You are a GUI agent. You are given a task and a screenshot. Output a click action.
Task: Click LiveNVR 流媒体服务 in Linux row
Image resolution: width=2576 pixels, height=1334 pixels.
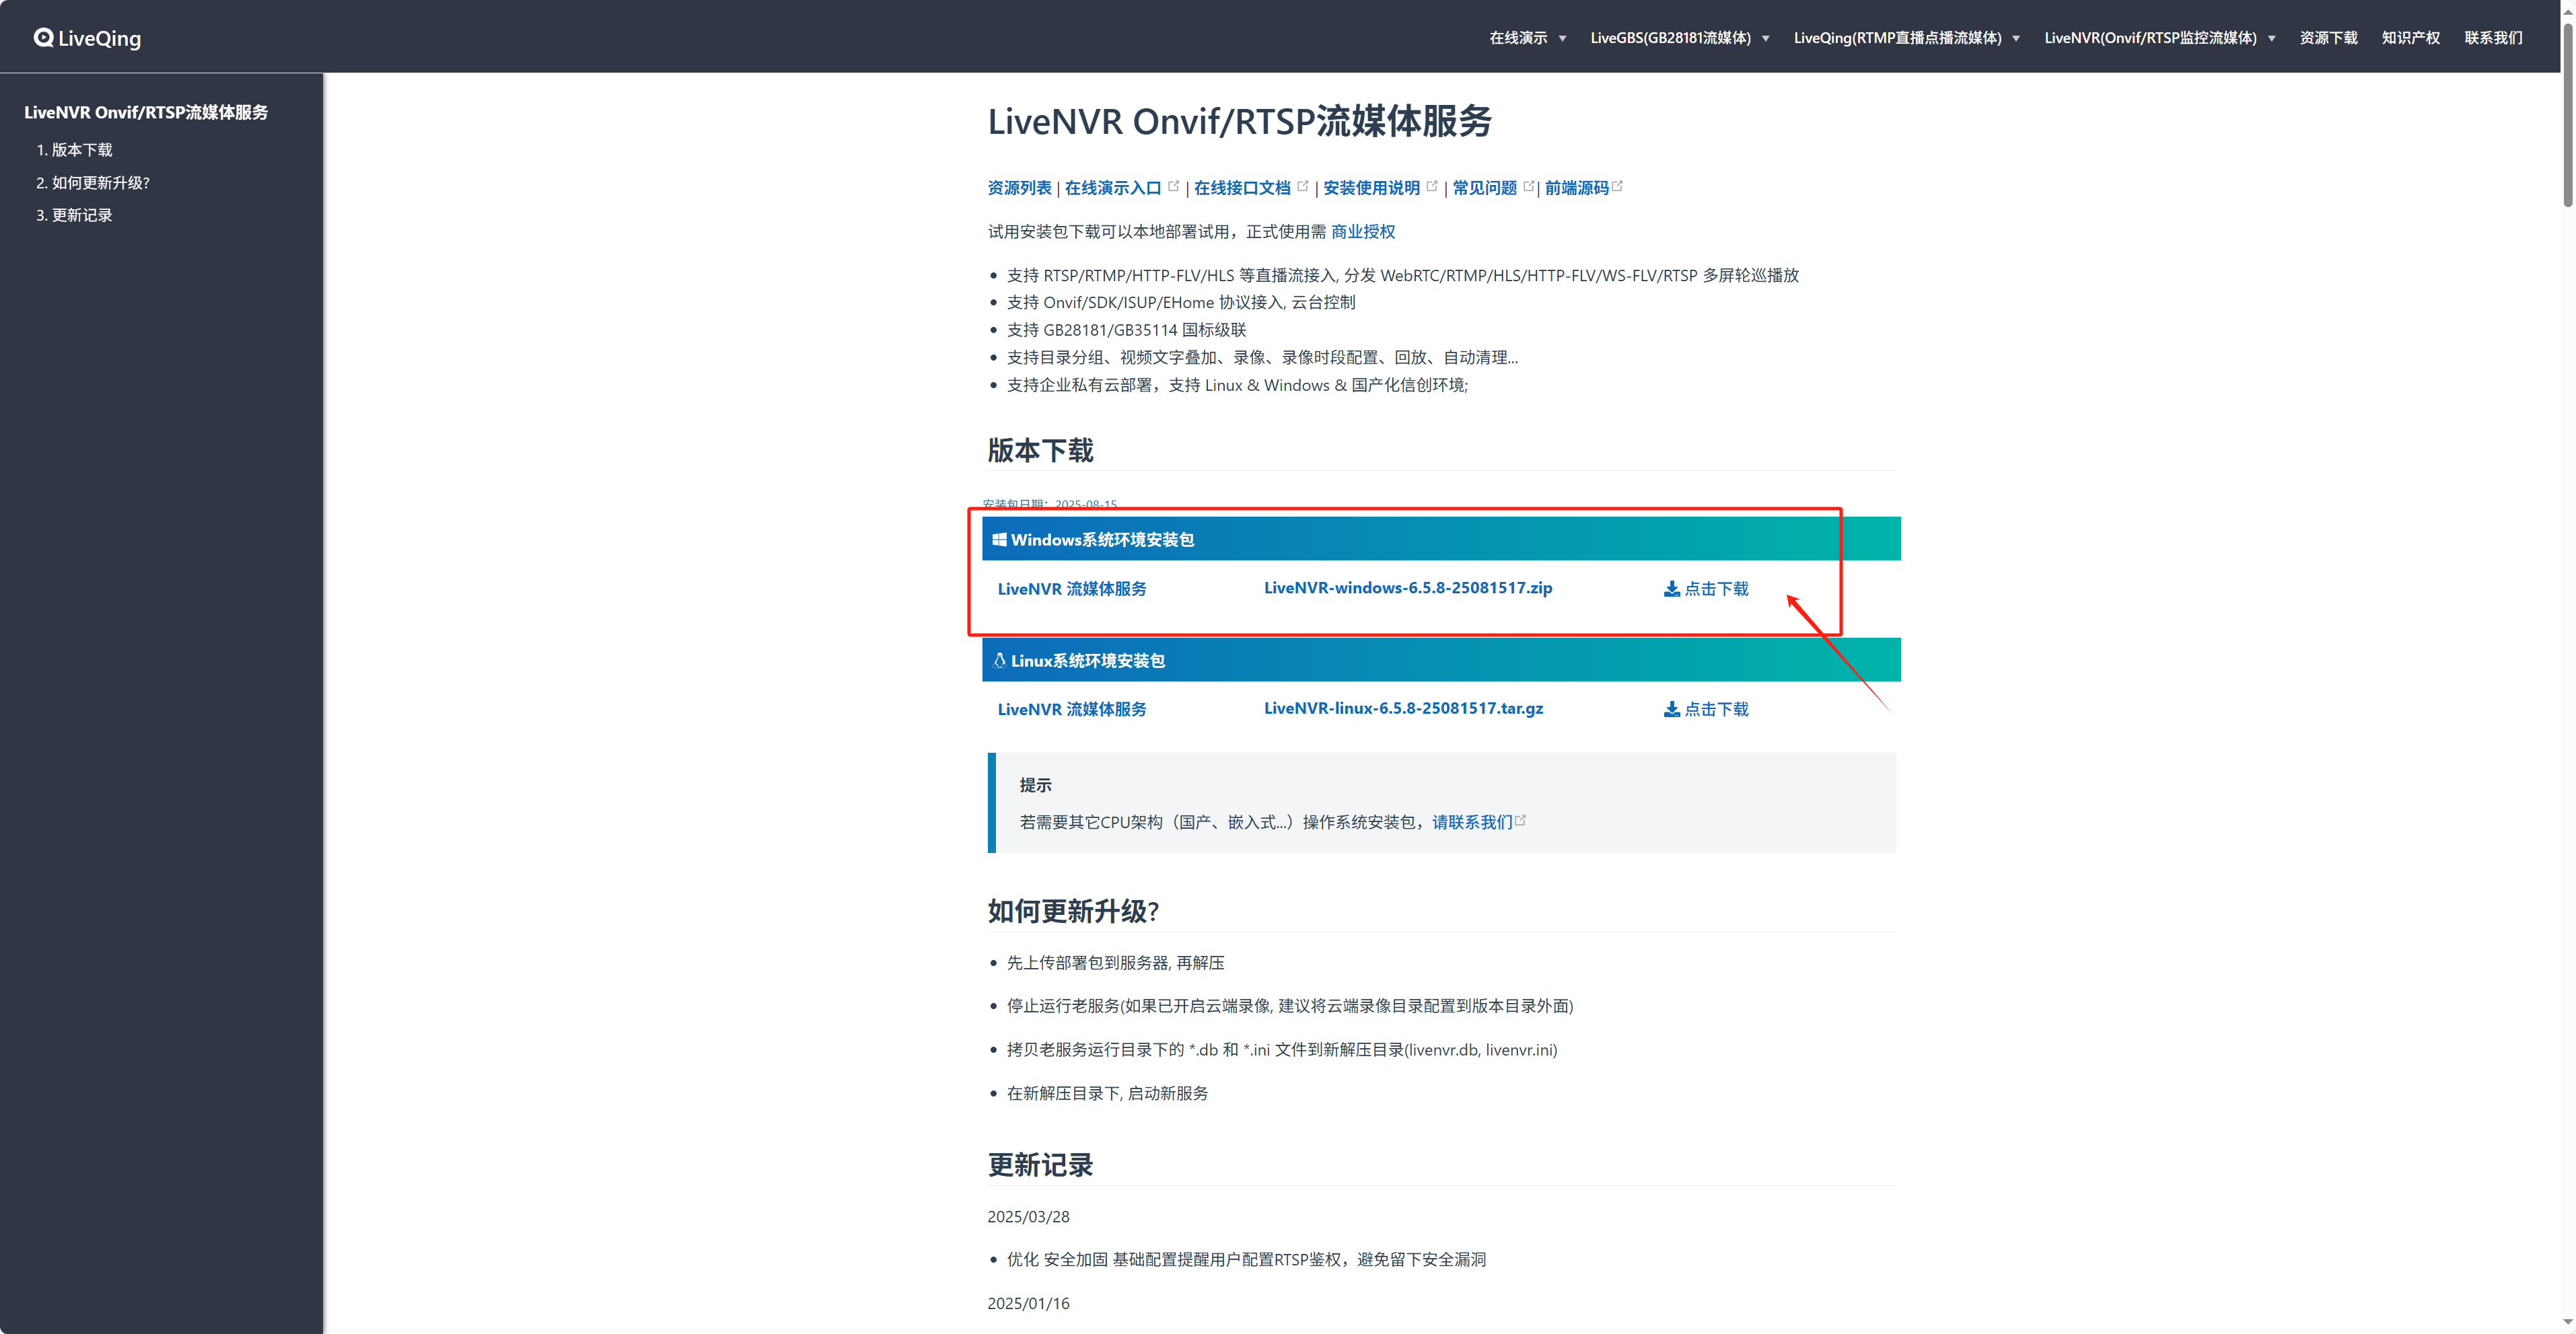pos(1072,709)
